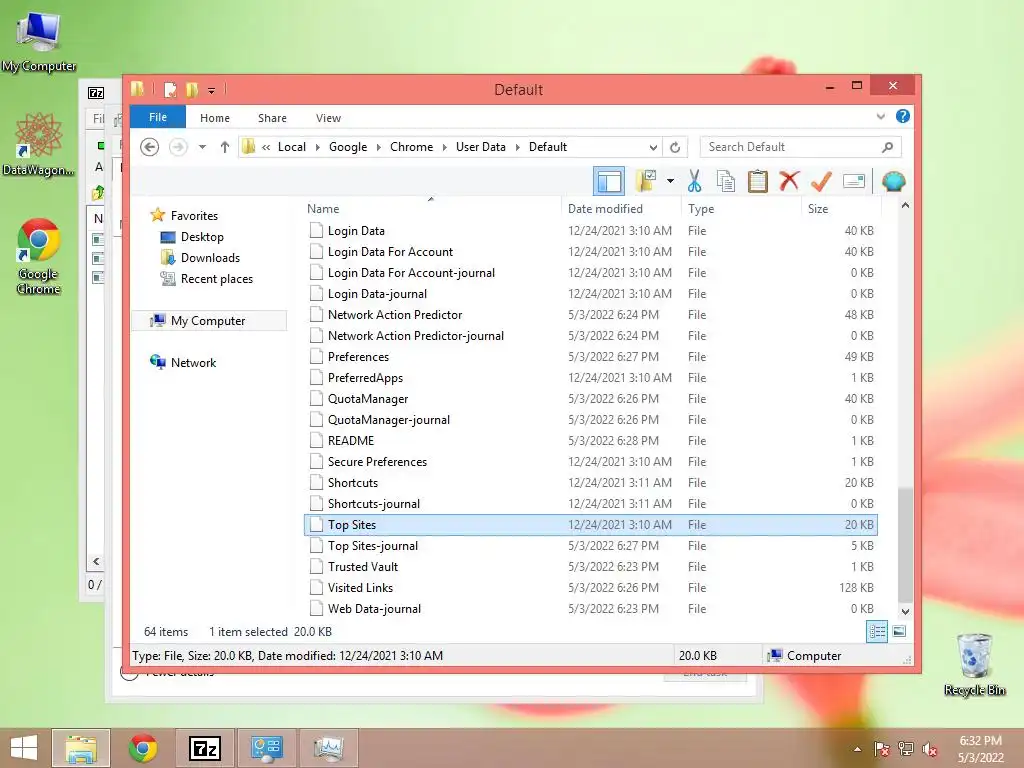Switch to details view icon
Viewport: 1024px width, 768px height.
[x=877, y=632]
